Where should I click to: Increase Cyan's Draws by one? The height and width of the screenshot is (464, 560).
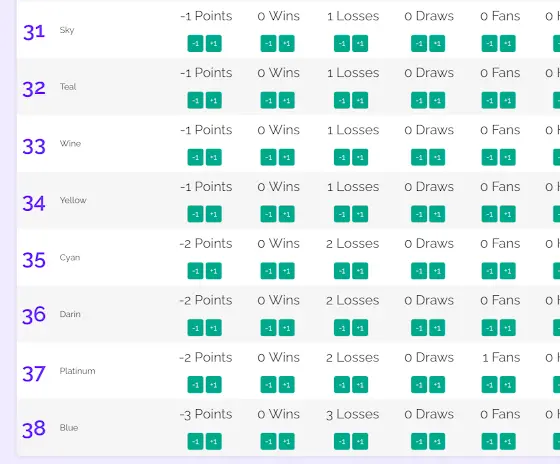[x=437, y=271]
